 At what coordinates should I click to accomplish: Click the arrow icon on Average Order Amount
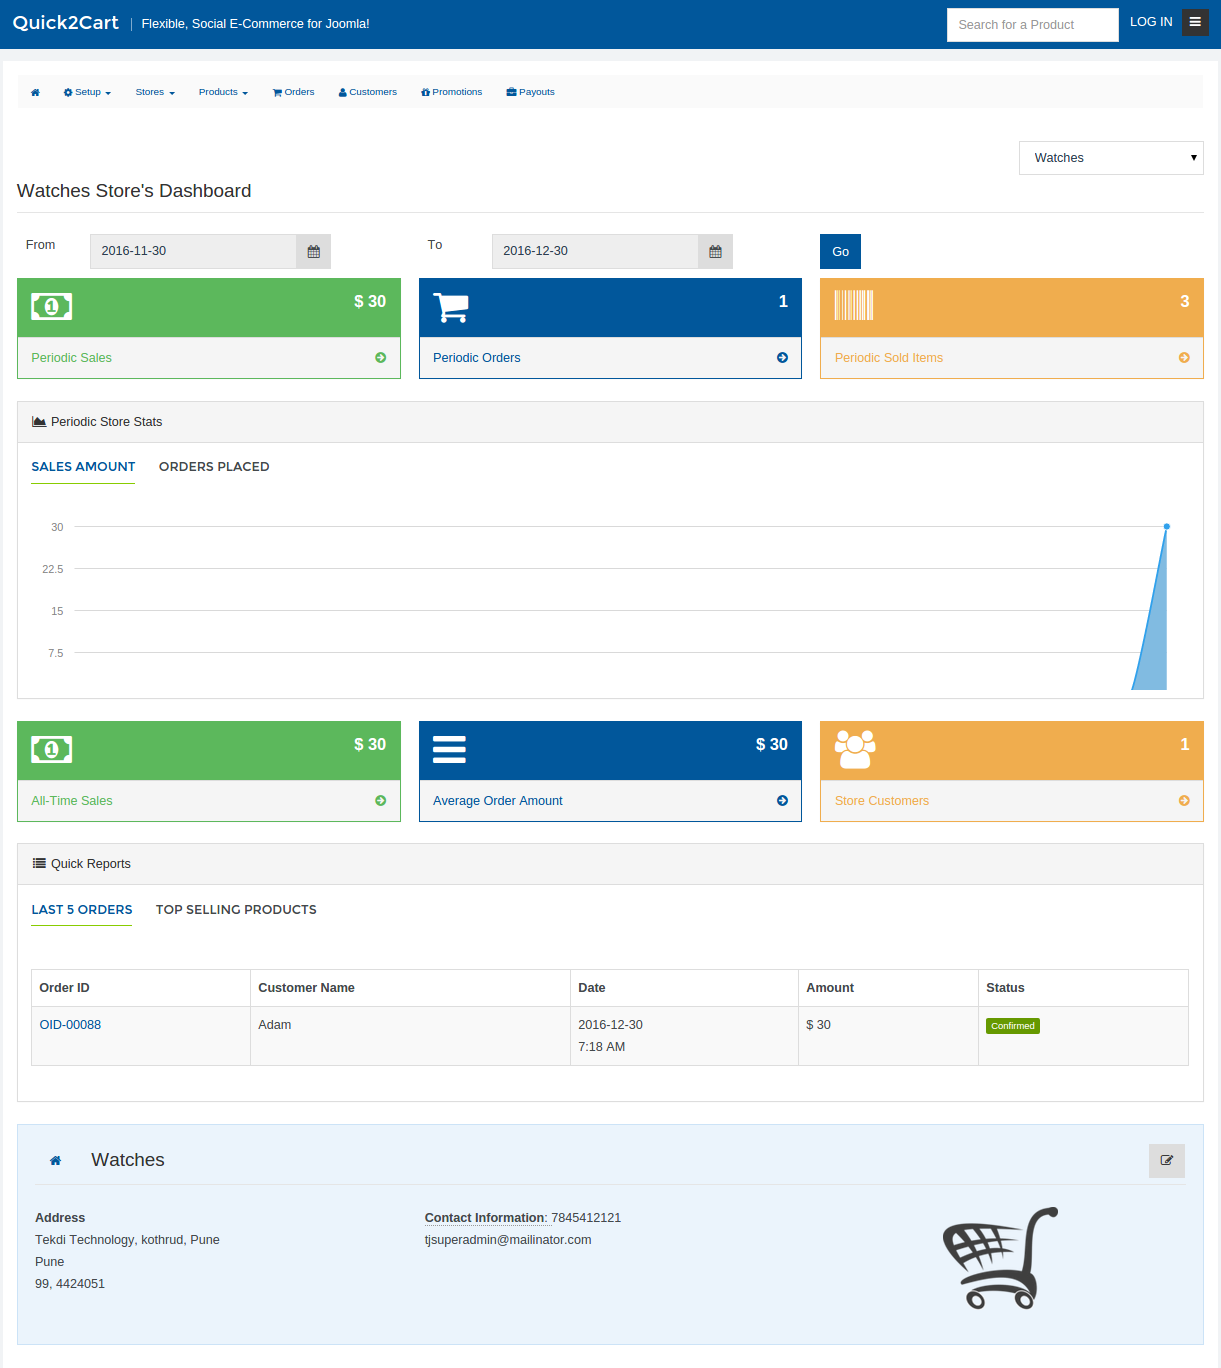782,801
